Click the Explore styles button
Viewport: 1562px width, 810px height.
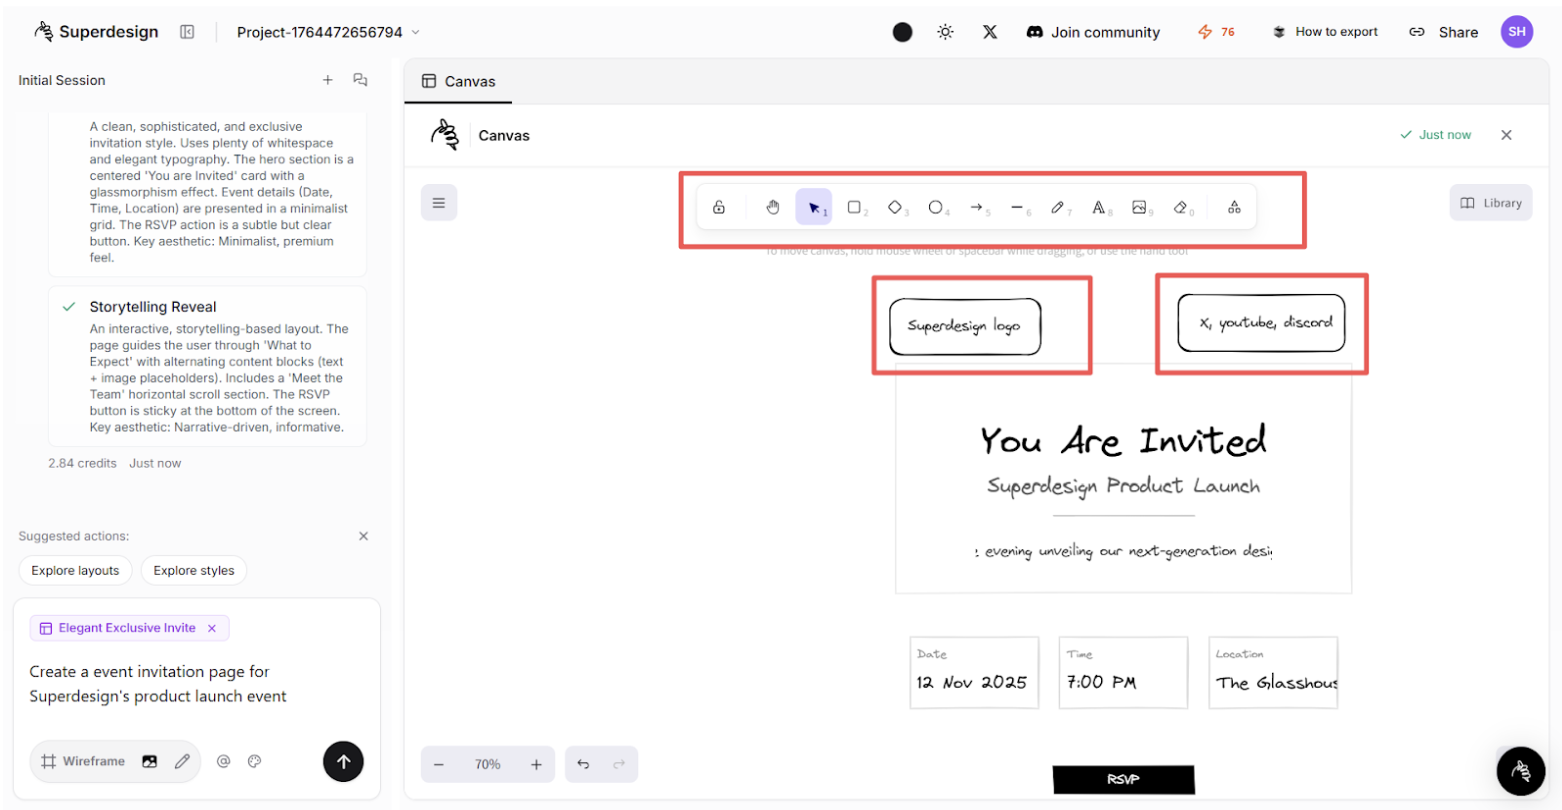tap(193, 570)
